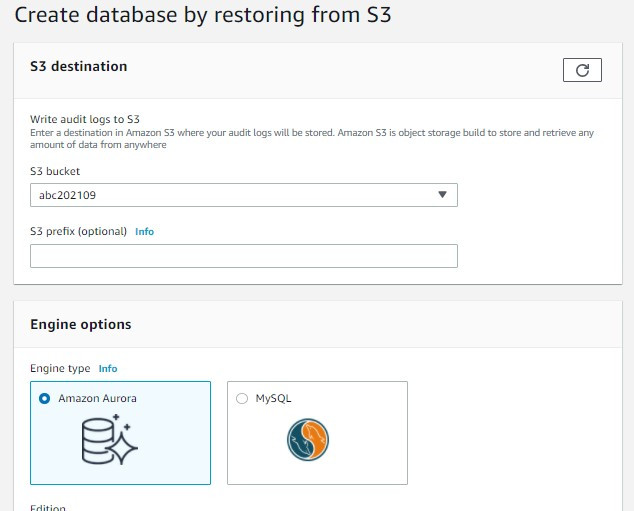This screenshot has height=511, width=634.
Task: Click the 'S3 destination' section heading
Action: point(79,67)
